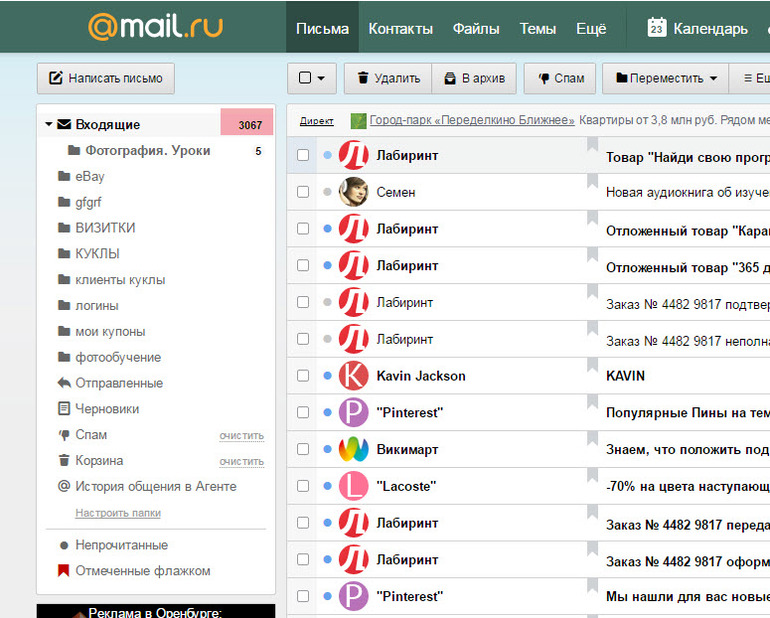Click the Викимарт colorful avatar
The width and height of the screenshot is (770, 618).
pyautogui.click(x=354, y=449)
